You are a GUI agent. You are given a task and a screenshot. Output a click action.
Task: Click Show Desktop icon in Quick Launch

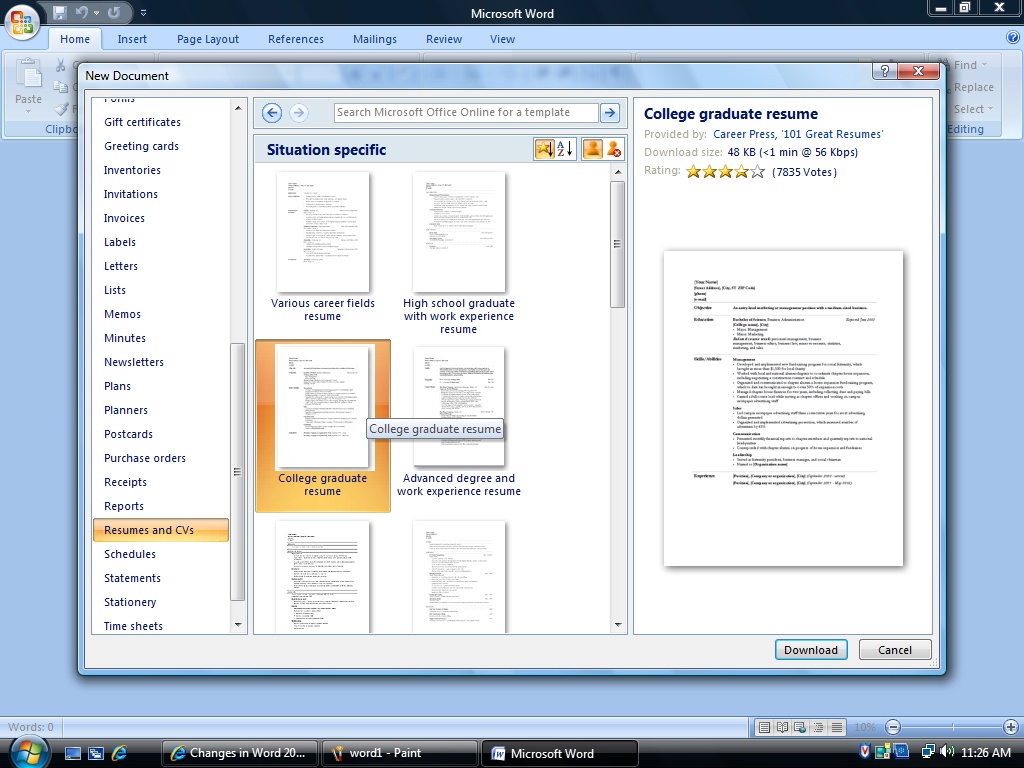(x=72, y=753)
